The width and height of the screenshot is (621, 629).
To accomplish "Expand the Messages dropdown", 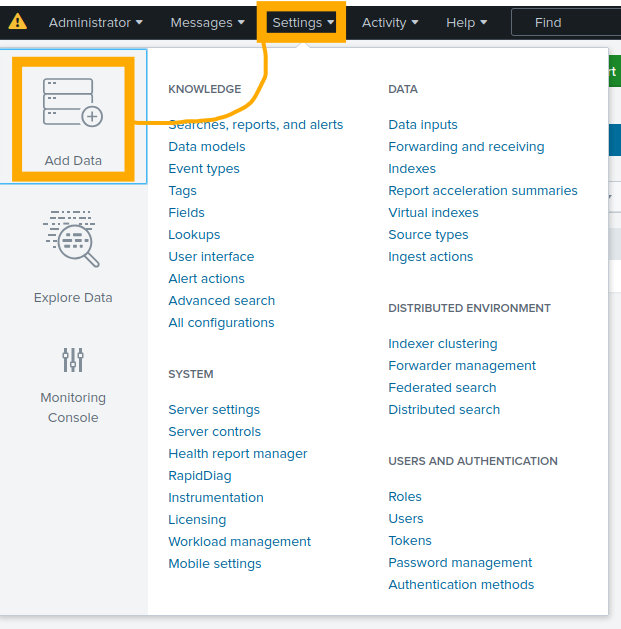I will pos(207,23).
